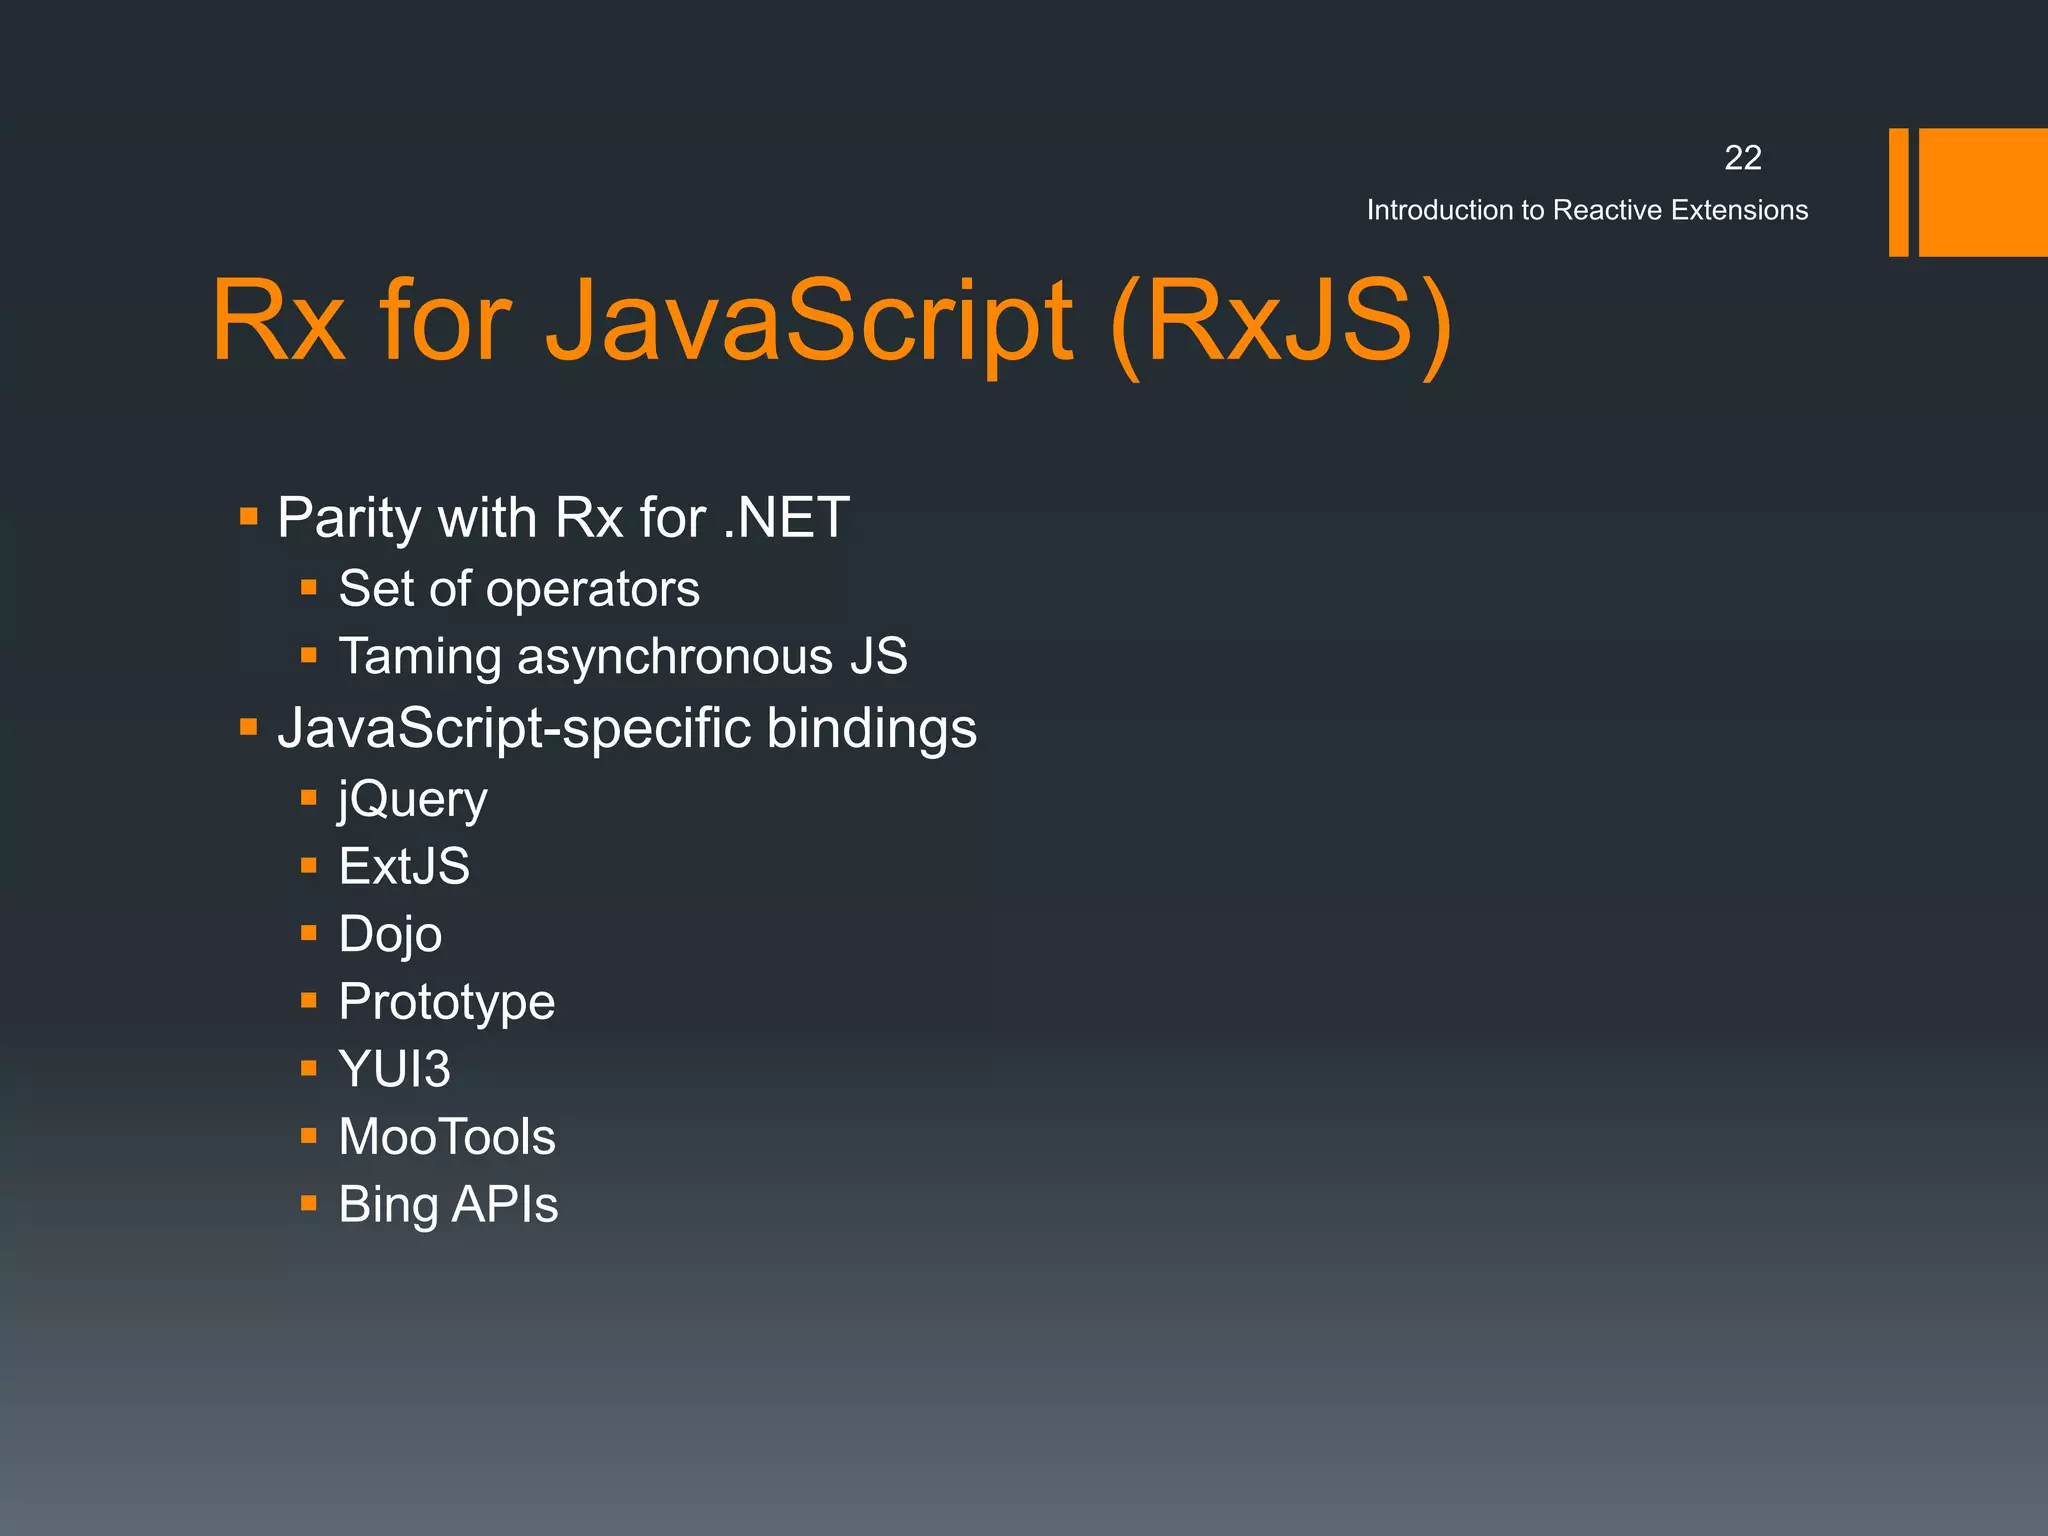Image resolution: width=2048 pixels, height=1536 pixels.
Task: Click the Dojo list item
Action: click(390, 934)
